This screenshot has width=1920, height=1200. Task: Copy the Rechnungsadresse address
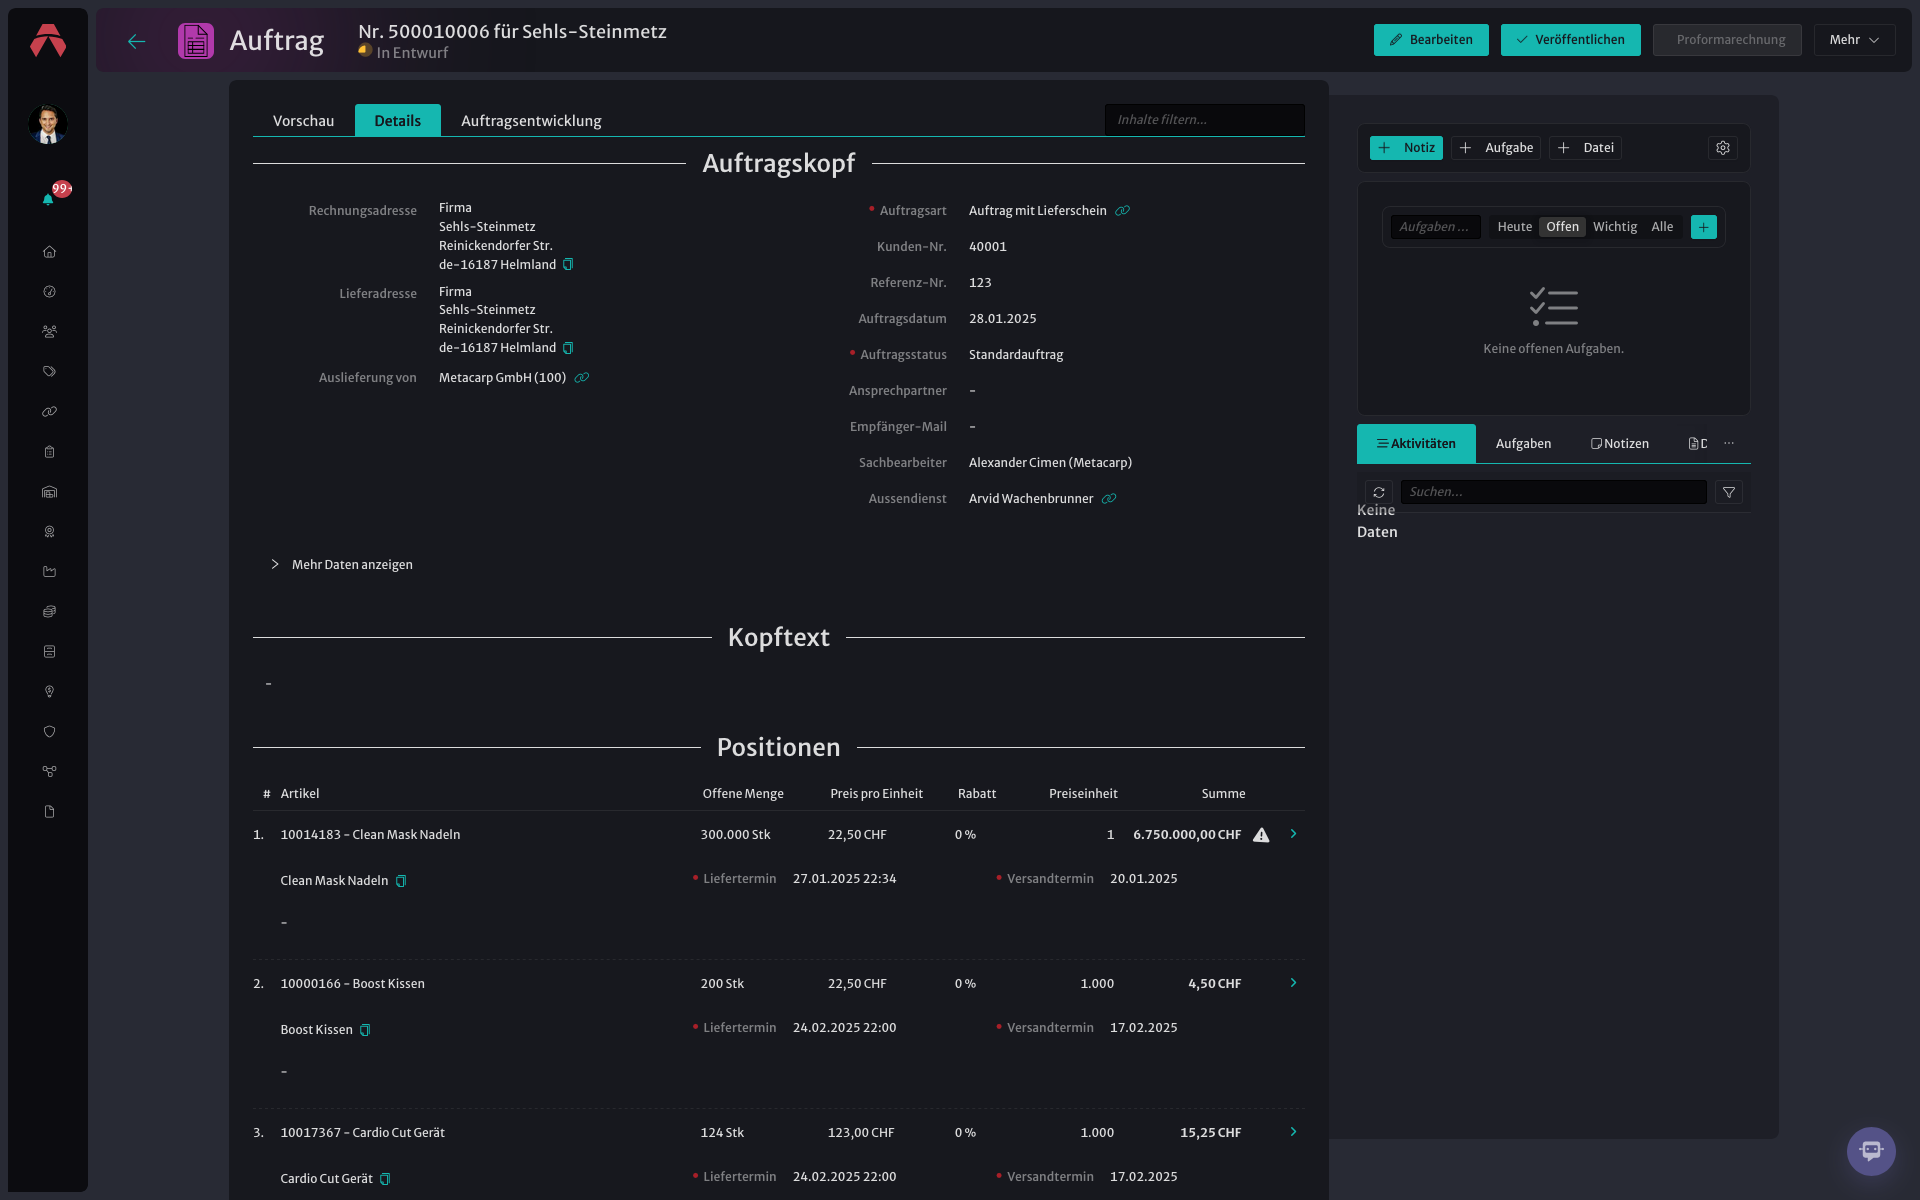point(568,265)
